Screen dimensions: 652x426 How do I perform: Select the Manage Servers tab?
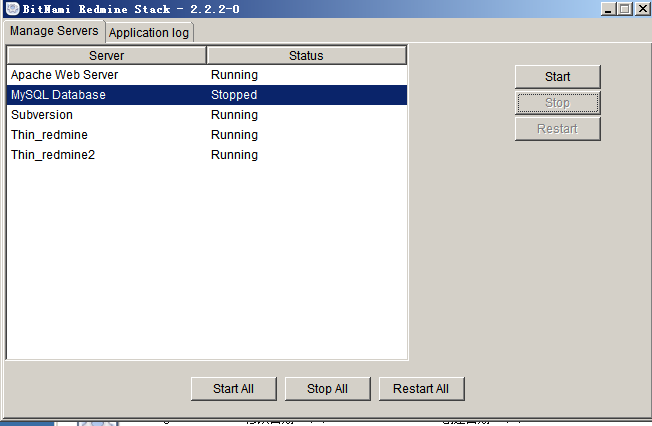coord(54,31)
